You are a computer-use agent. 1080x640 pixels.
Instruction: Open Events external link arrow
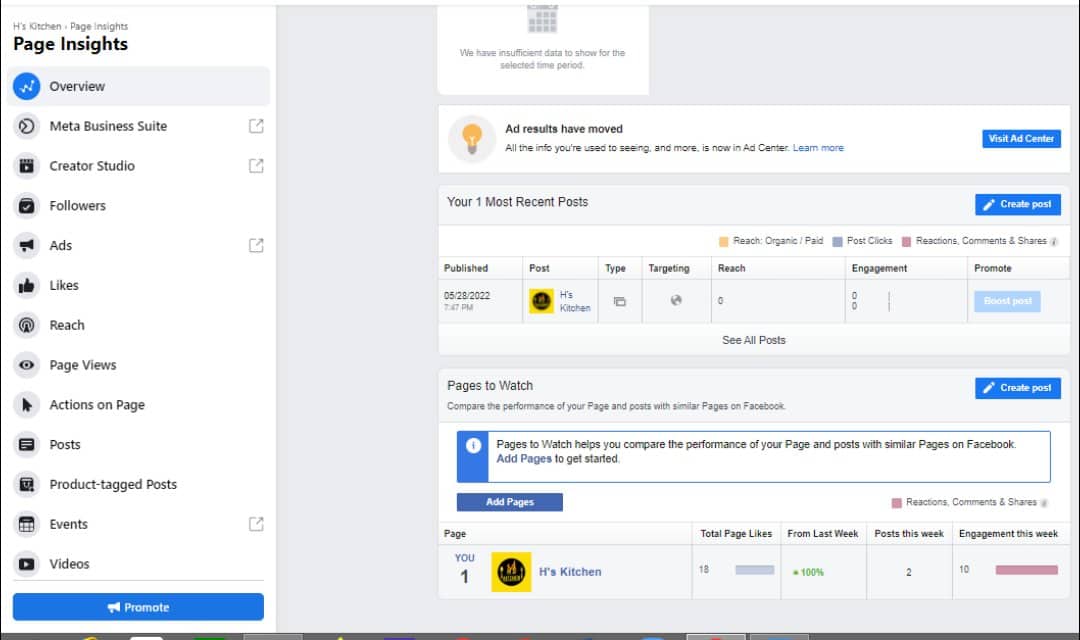click(x=256, y=524)
